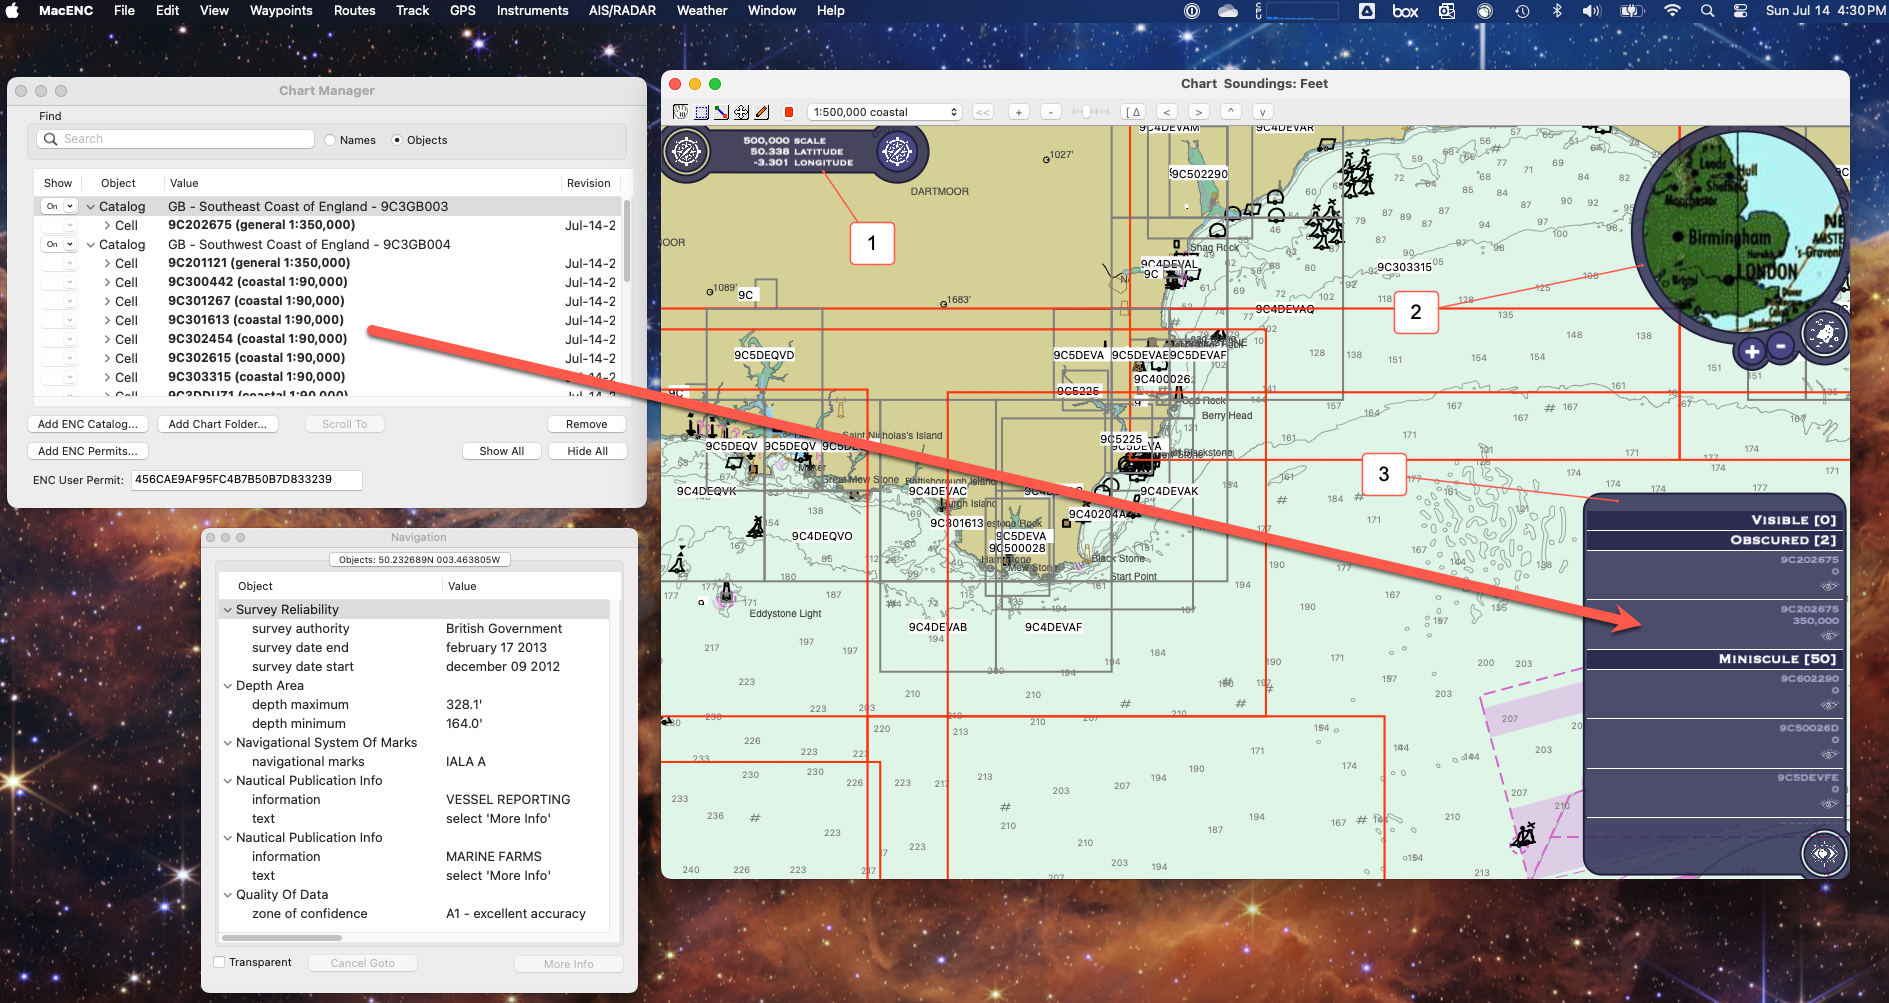Pan chart up with ^ button
The height and width of the screenshot is (1003, 1889).
tap(1231, 112)
